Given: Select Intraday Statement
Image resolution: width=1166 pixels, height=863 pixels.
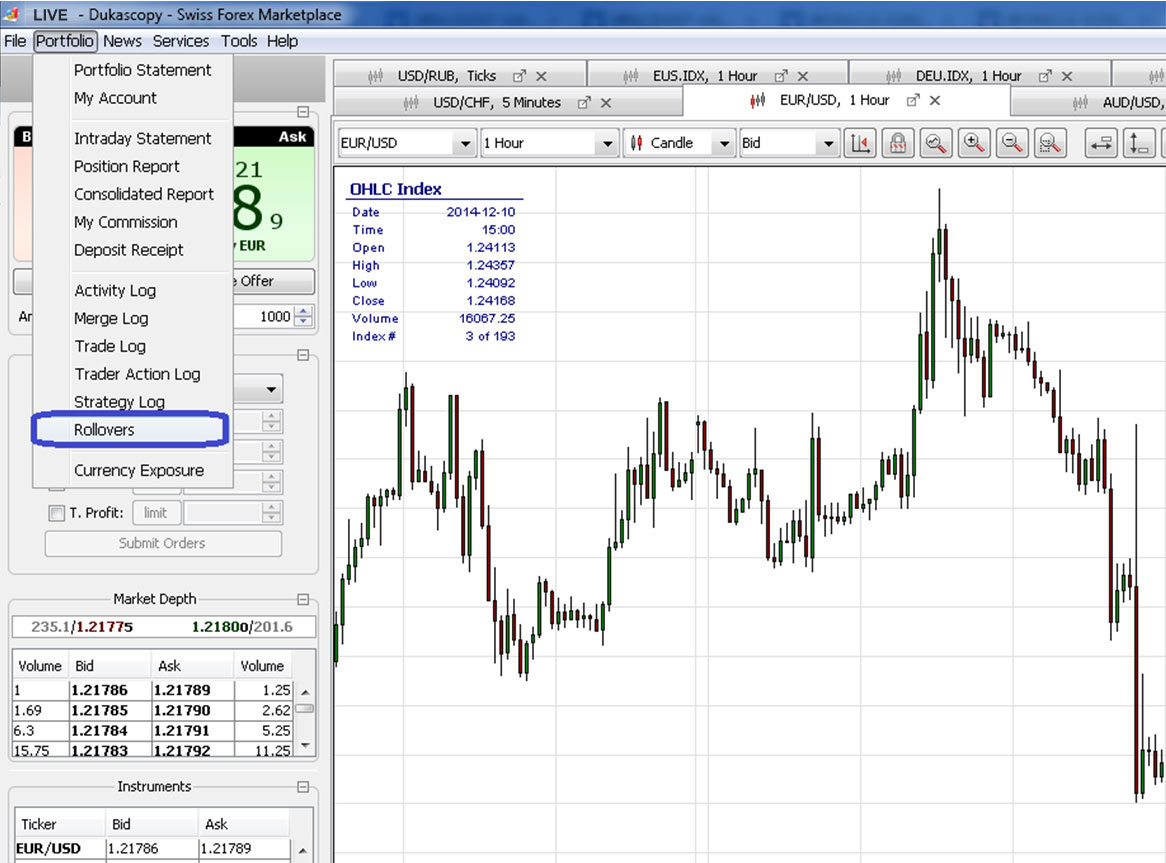Looking at the screenshot, I should (142, 138).
